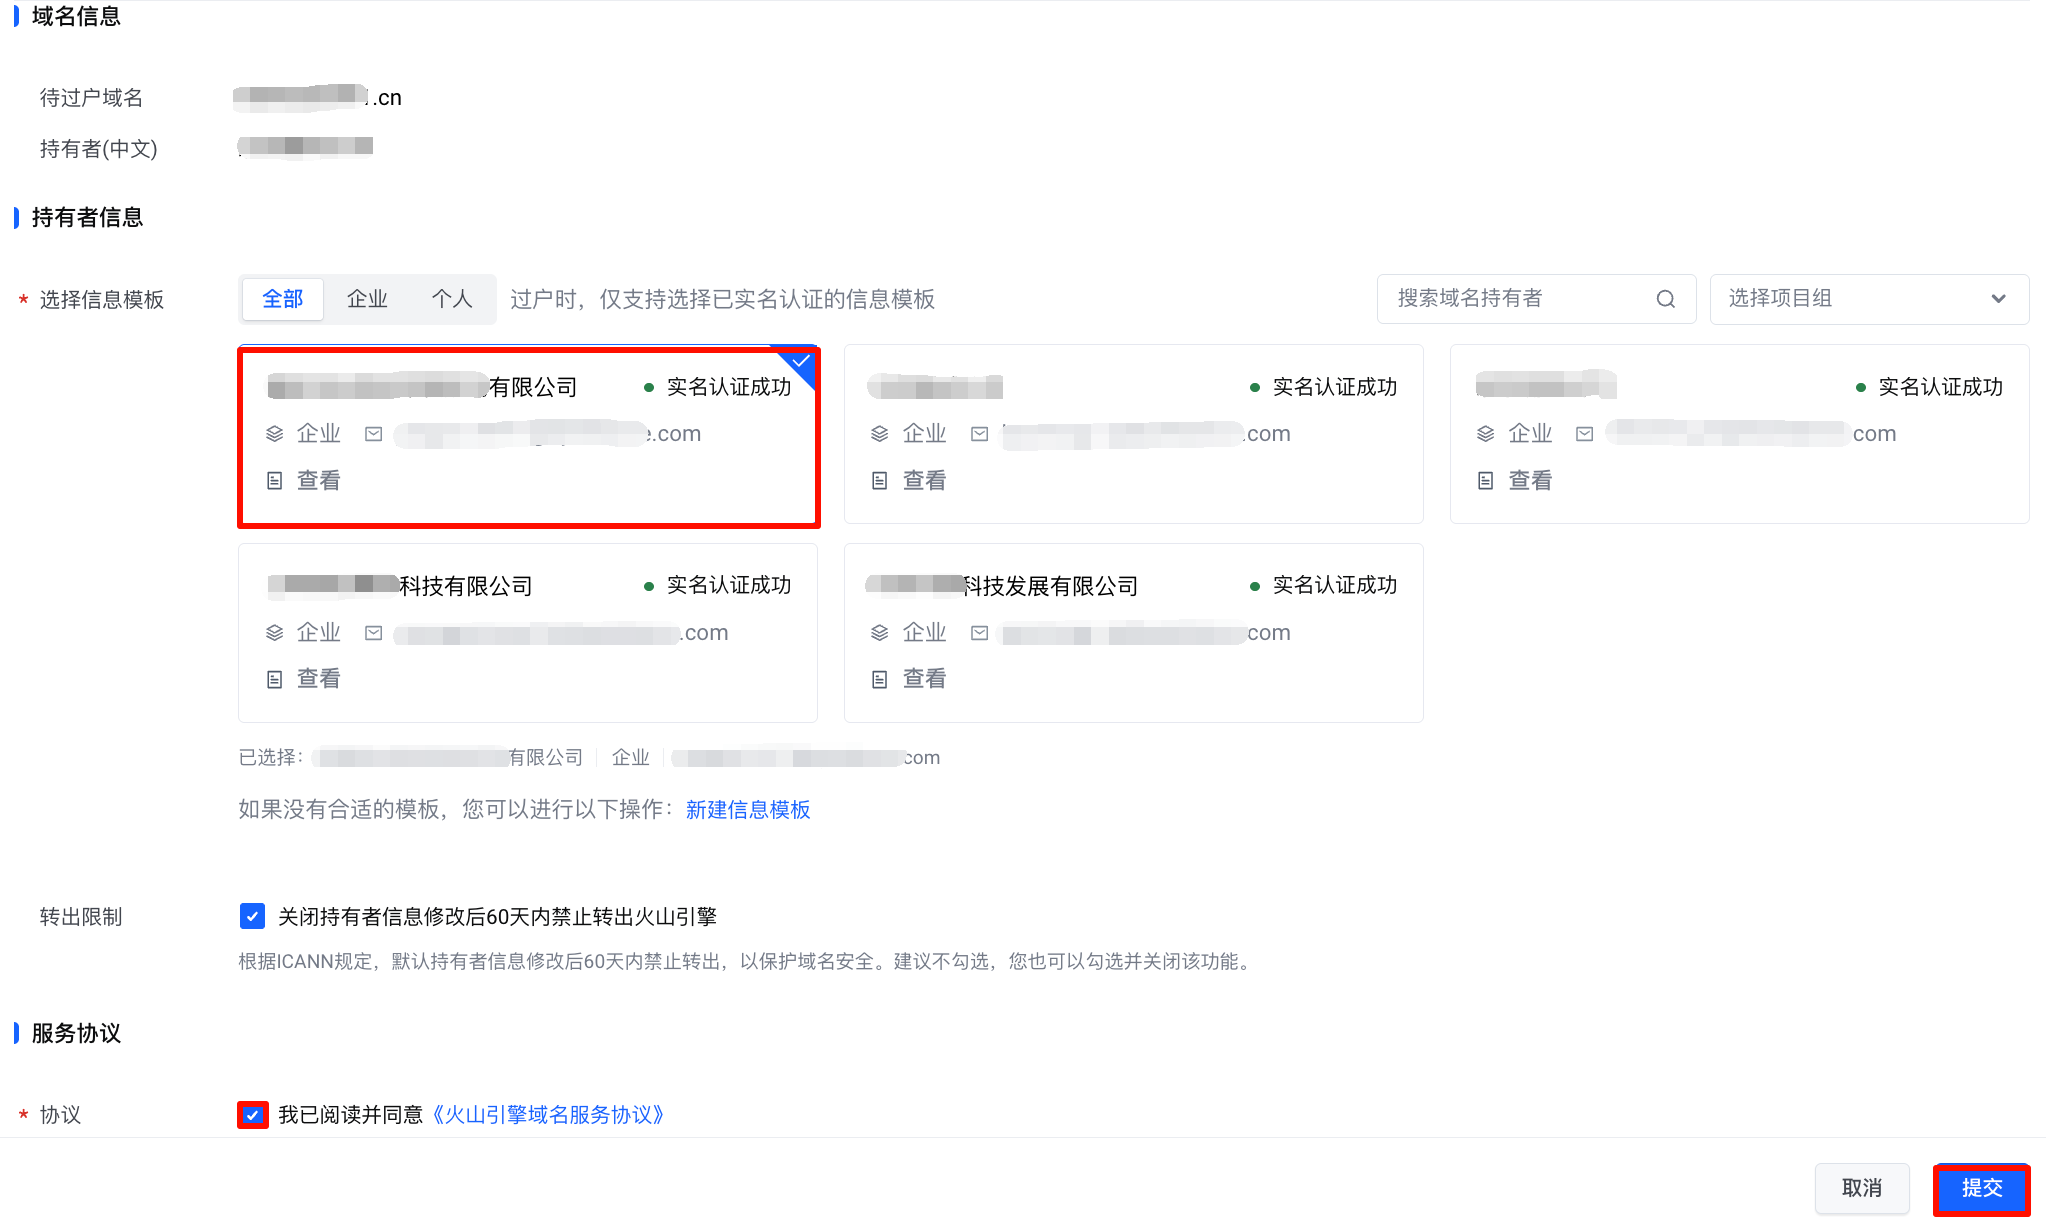Click the search magnifier icon in holder search
Screen dimensions: 2046x1222
tap(1665, 299)
